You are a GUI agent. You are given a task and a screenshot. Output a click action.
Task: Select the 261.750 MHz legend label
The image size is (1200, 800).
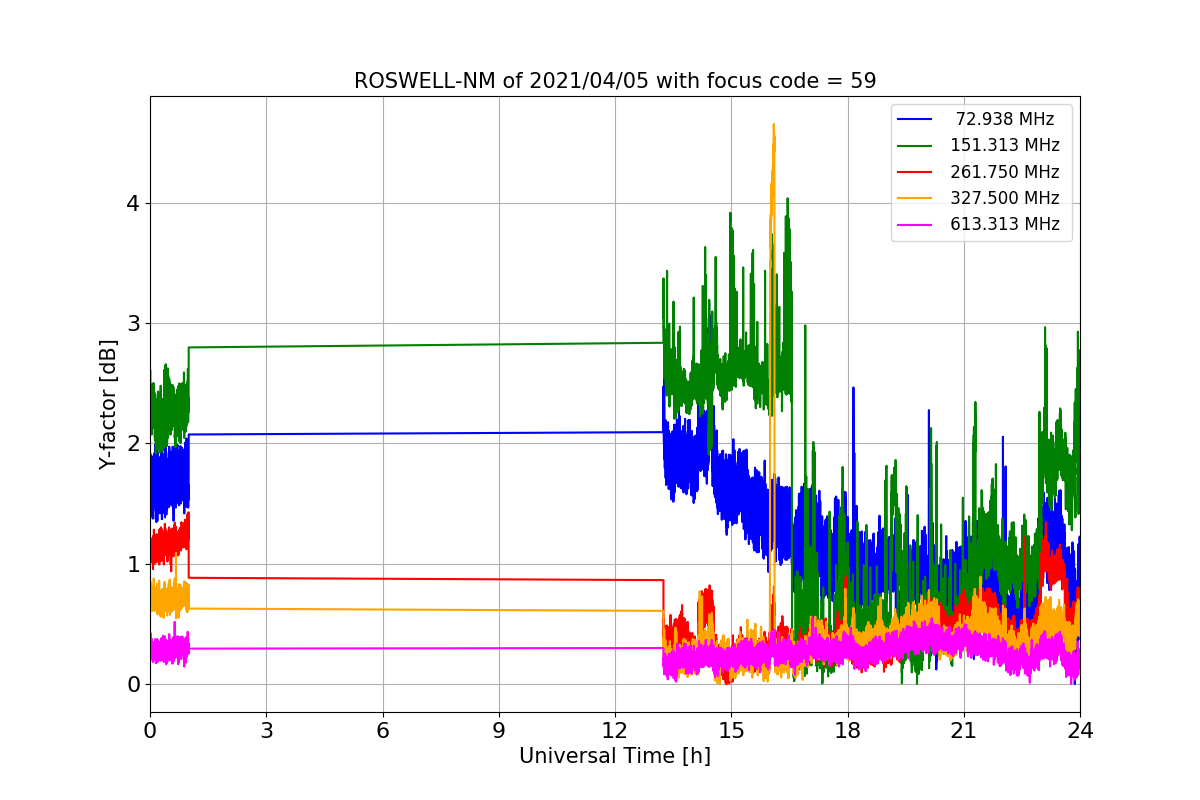point(1005,172)
